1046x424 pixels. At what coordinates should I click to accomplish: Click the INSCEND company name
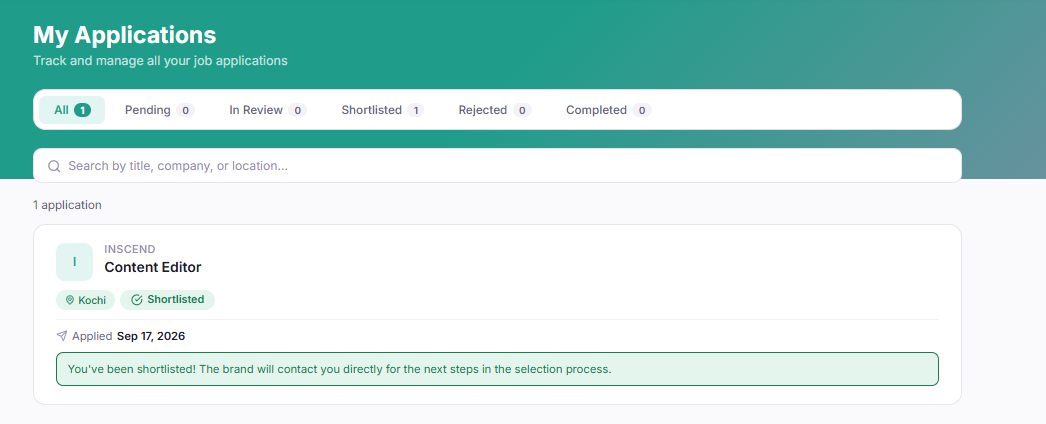[130, 249]
